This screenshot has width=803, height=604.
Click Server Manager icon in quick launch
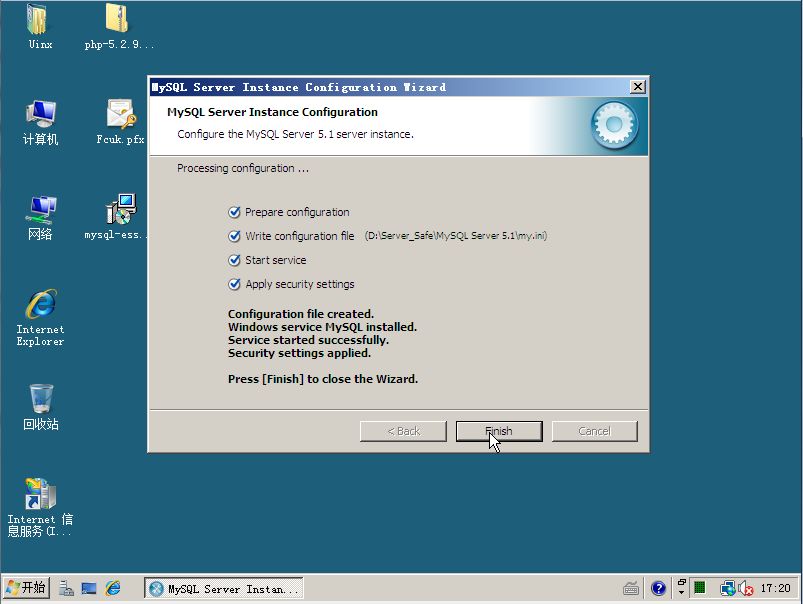66,588
